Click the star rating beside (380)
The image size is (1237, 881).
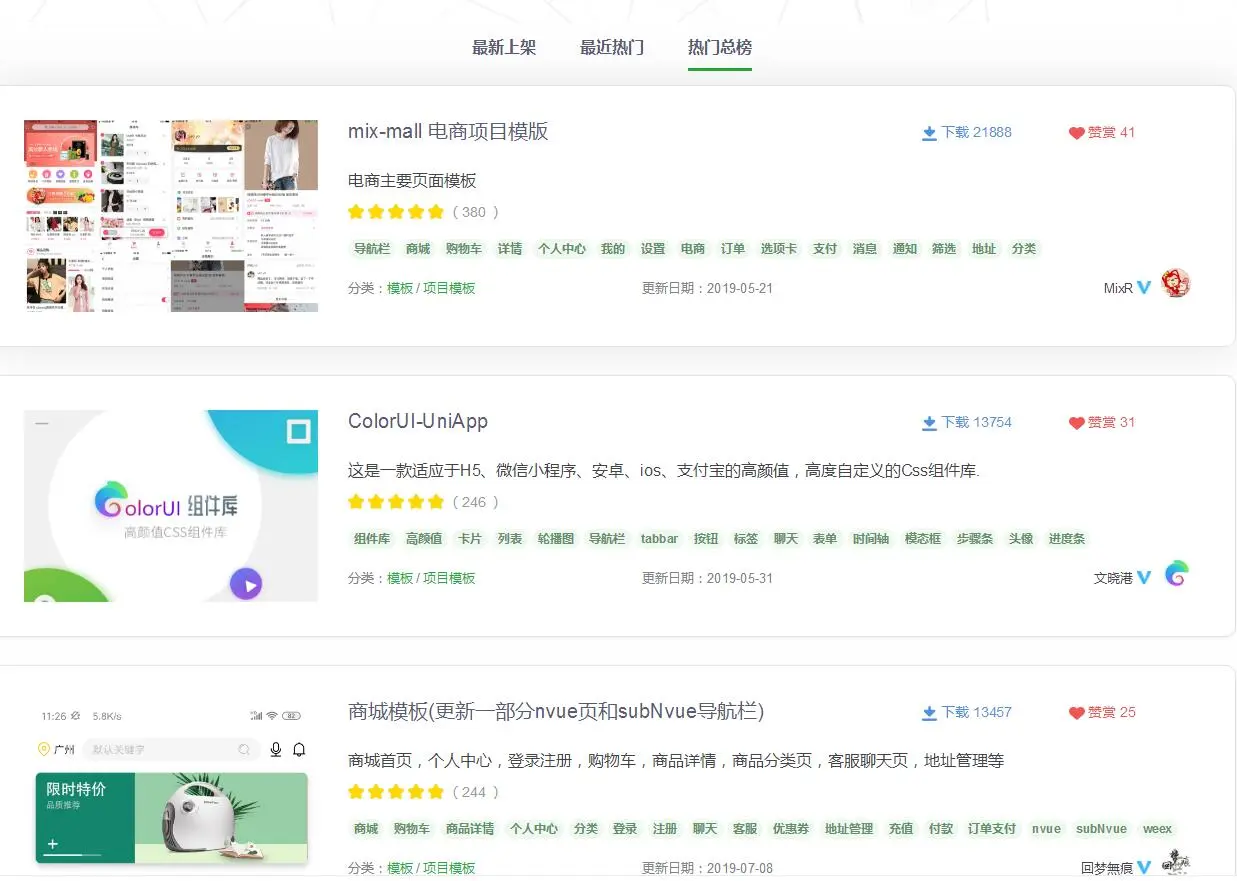(x=396, y=212)
